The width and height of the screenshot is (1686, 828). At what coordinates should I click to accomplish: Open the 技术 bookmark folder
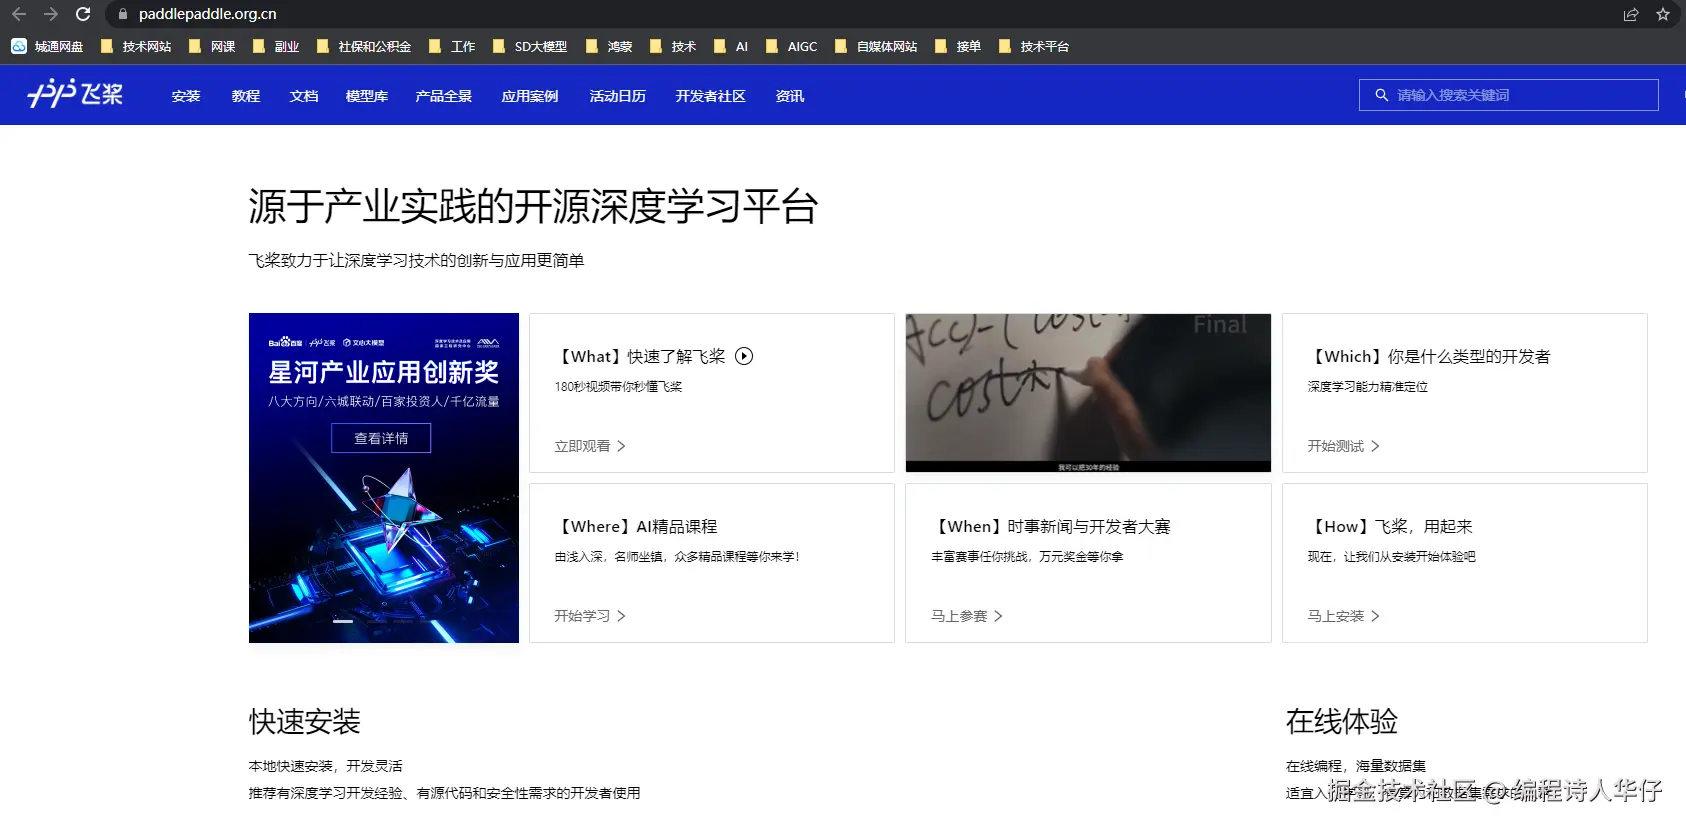pos(673,46)
